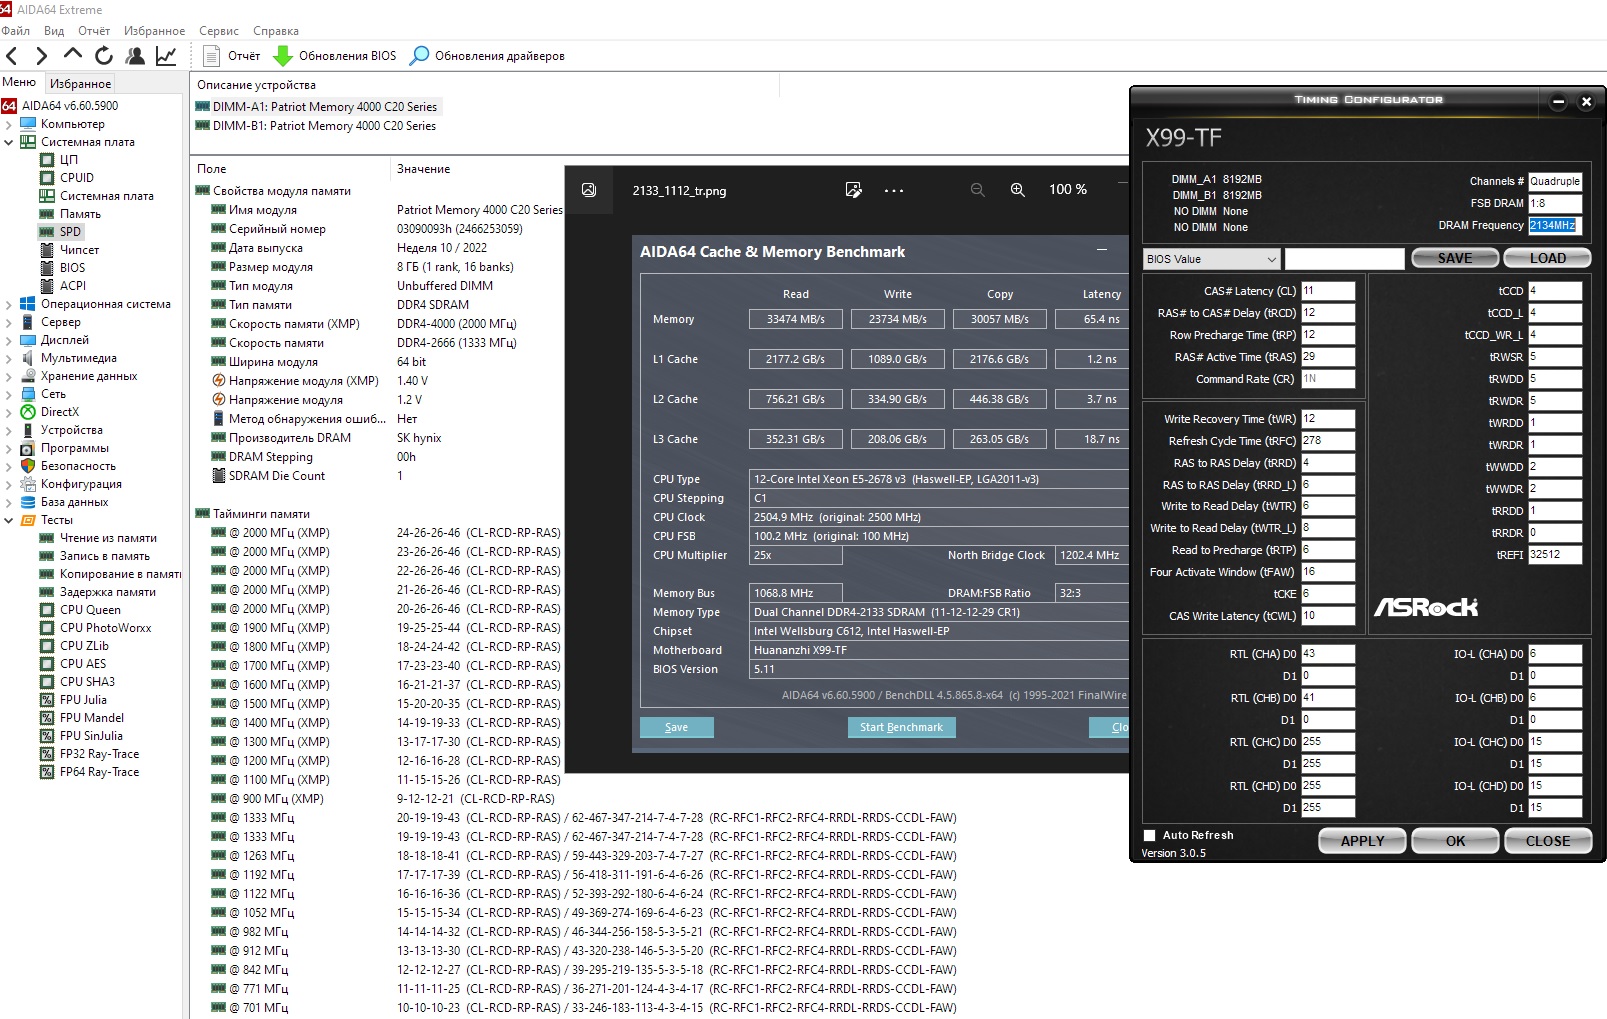Expand the Операционная система tree node
Screen dimensions: 1607x1019
tap(9, 305)
